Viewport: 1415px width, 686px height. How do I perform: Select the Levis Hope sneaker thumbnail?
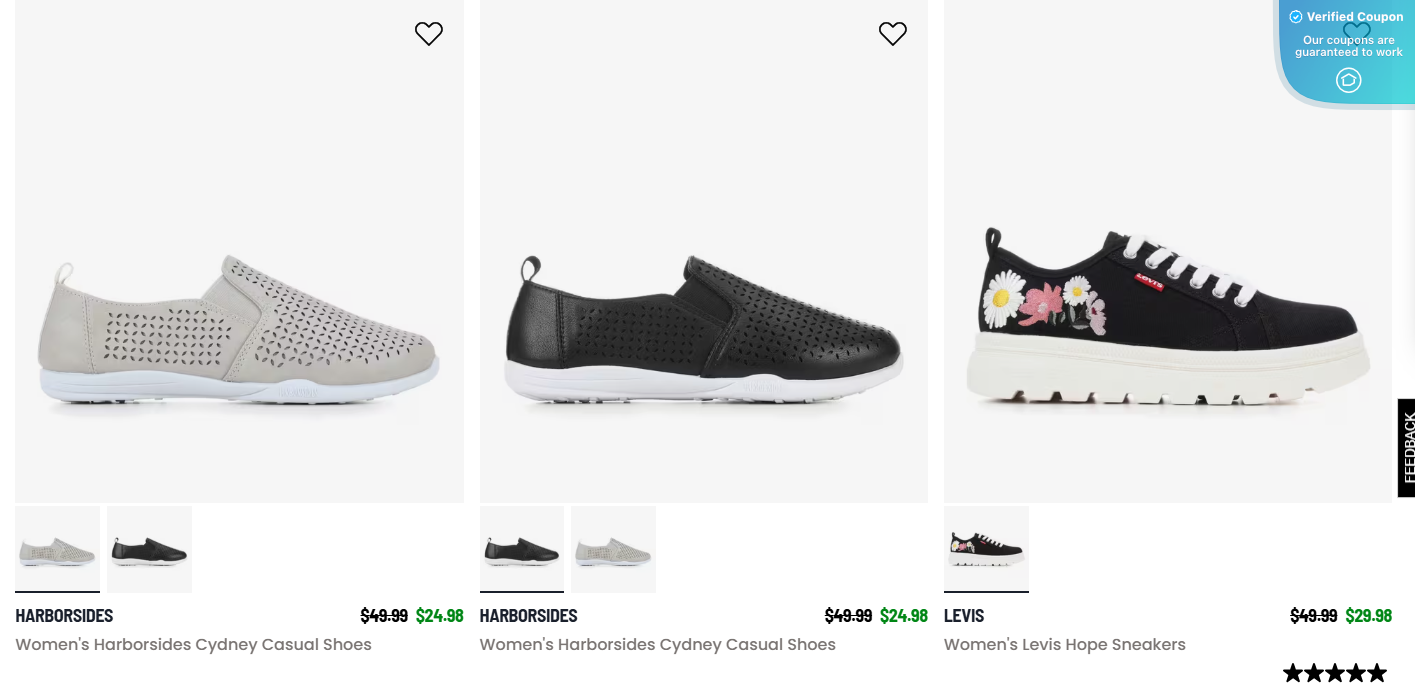(986, 549)
